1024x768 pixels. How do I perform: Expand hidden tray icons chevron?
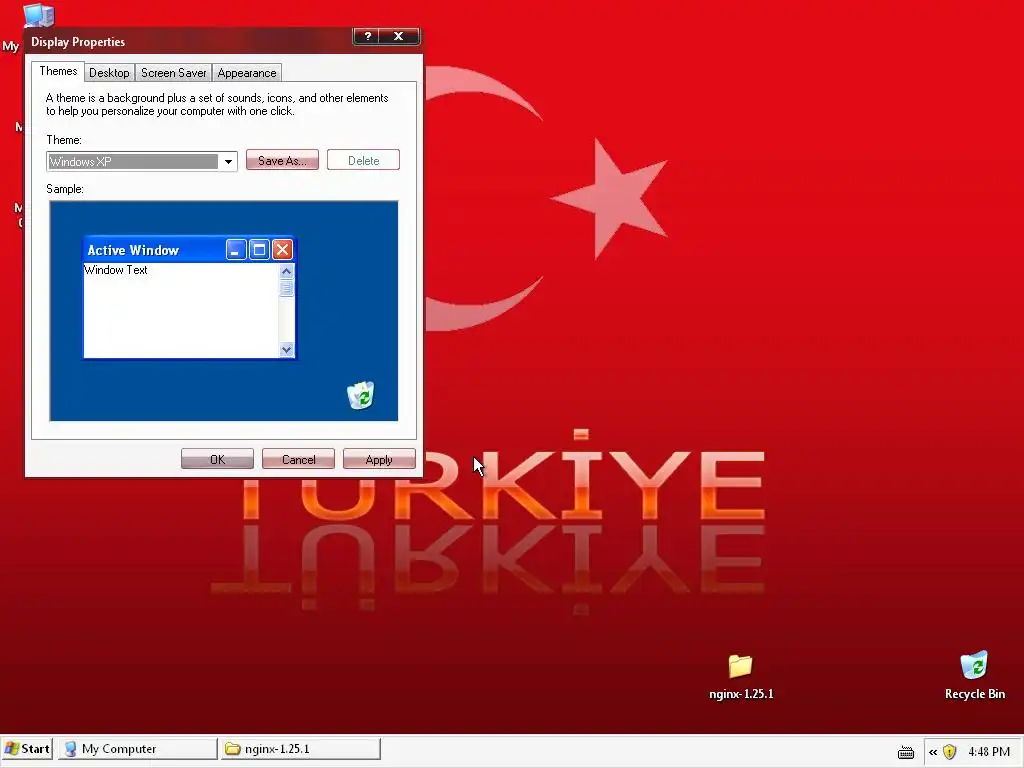pyautogui.click(x=933, y=752)
